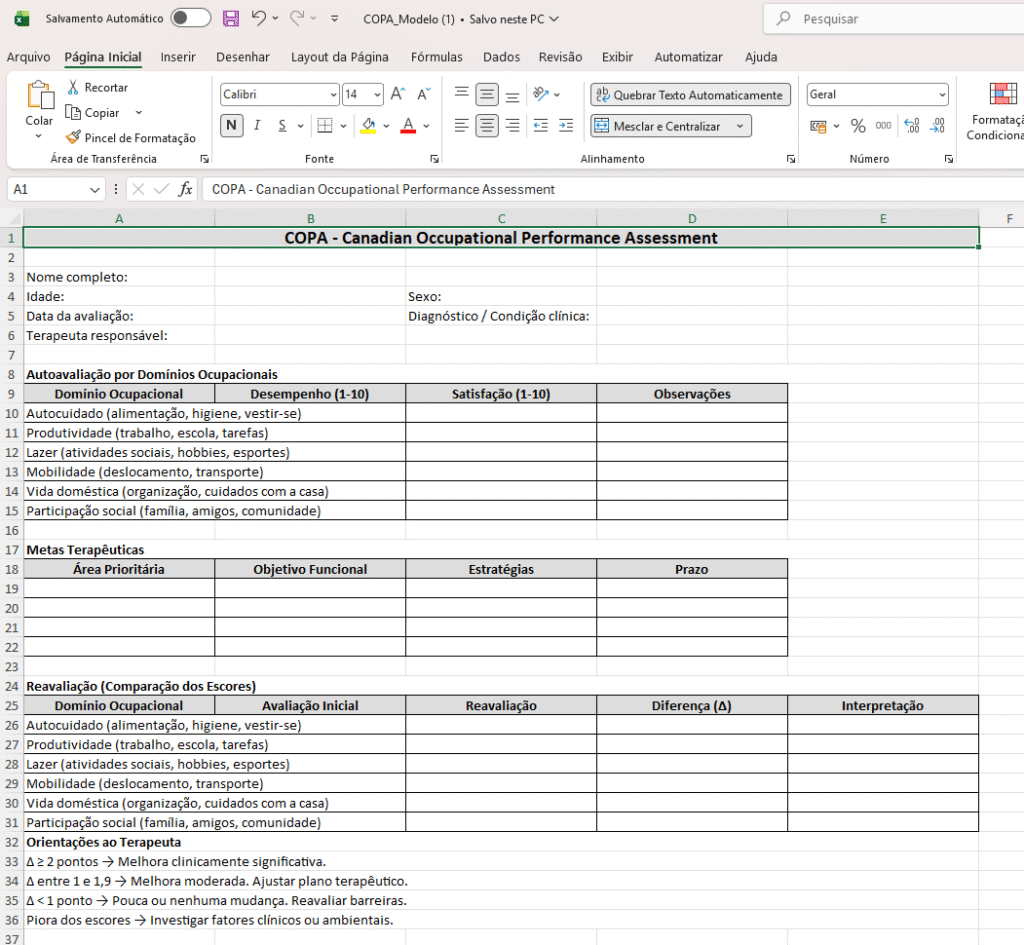Screen dimensions: 1024x945
Task: Toggle center horizontal alignment button
Action: [487, 125]
